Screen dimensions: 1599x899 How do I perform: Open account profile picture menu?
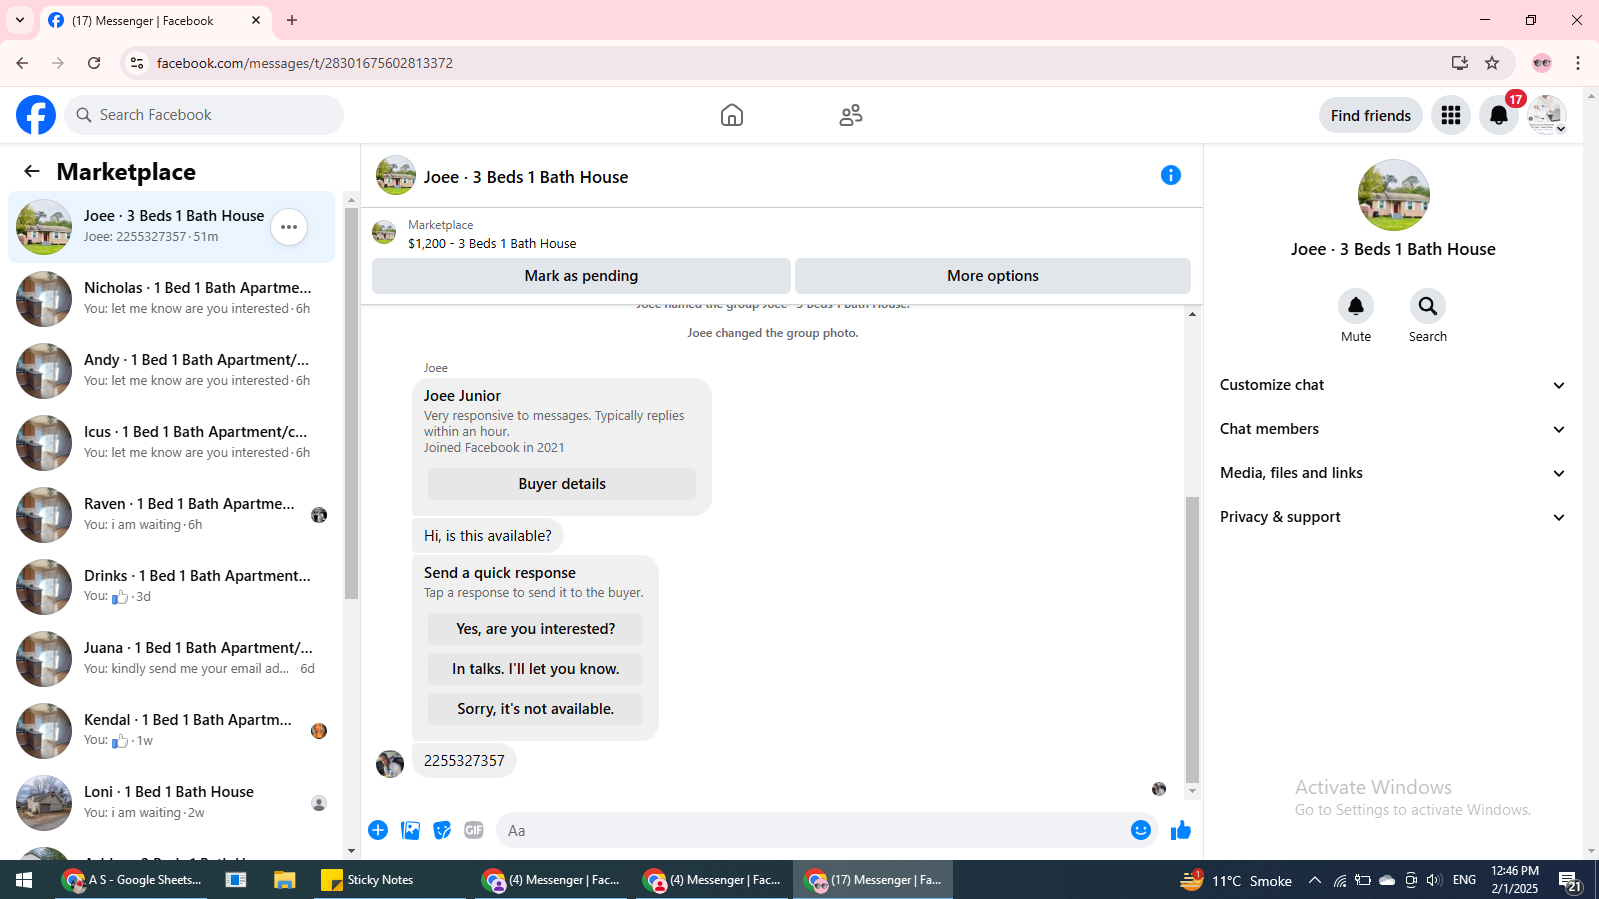(x=1547, y=115)
